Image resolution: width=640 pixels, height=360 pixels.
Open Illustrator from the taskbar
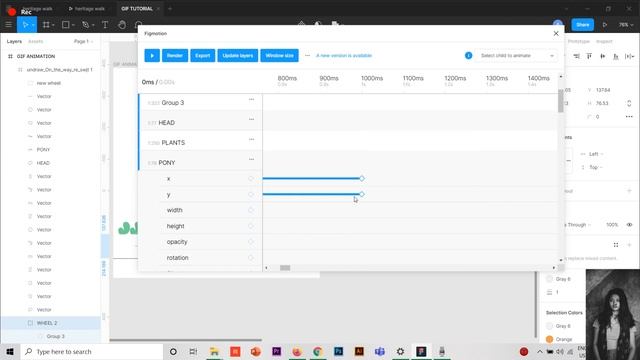359,351
